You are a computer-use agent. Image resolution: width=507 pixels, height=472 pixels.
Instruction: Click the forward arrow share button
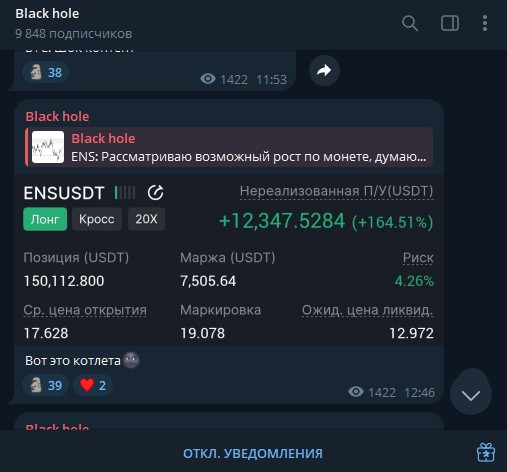coord(324,71)
